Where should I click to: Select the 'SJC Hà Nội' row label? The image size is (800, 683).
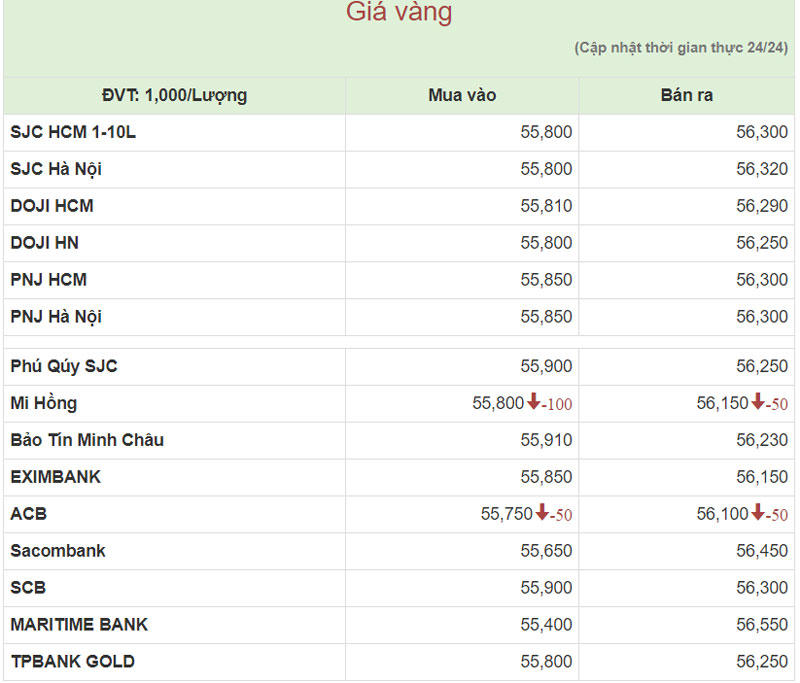[x=56, y=169]
